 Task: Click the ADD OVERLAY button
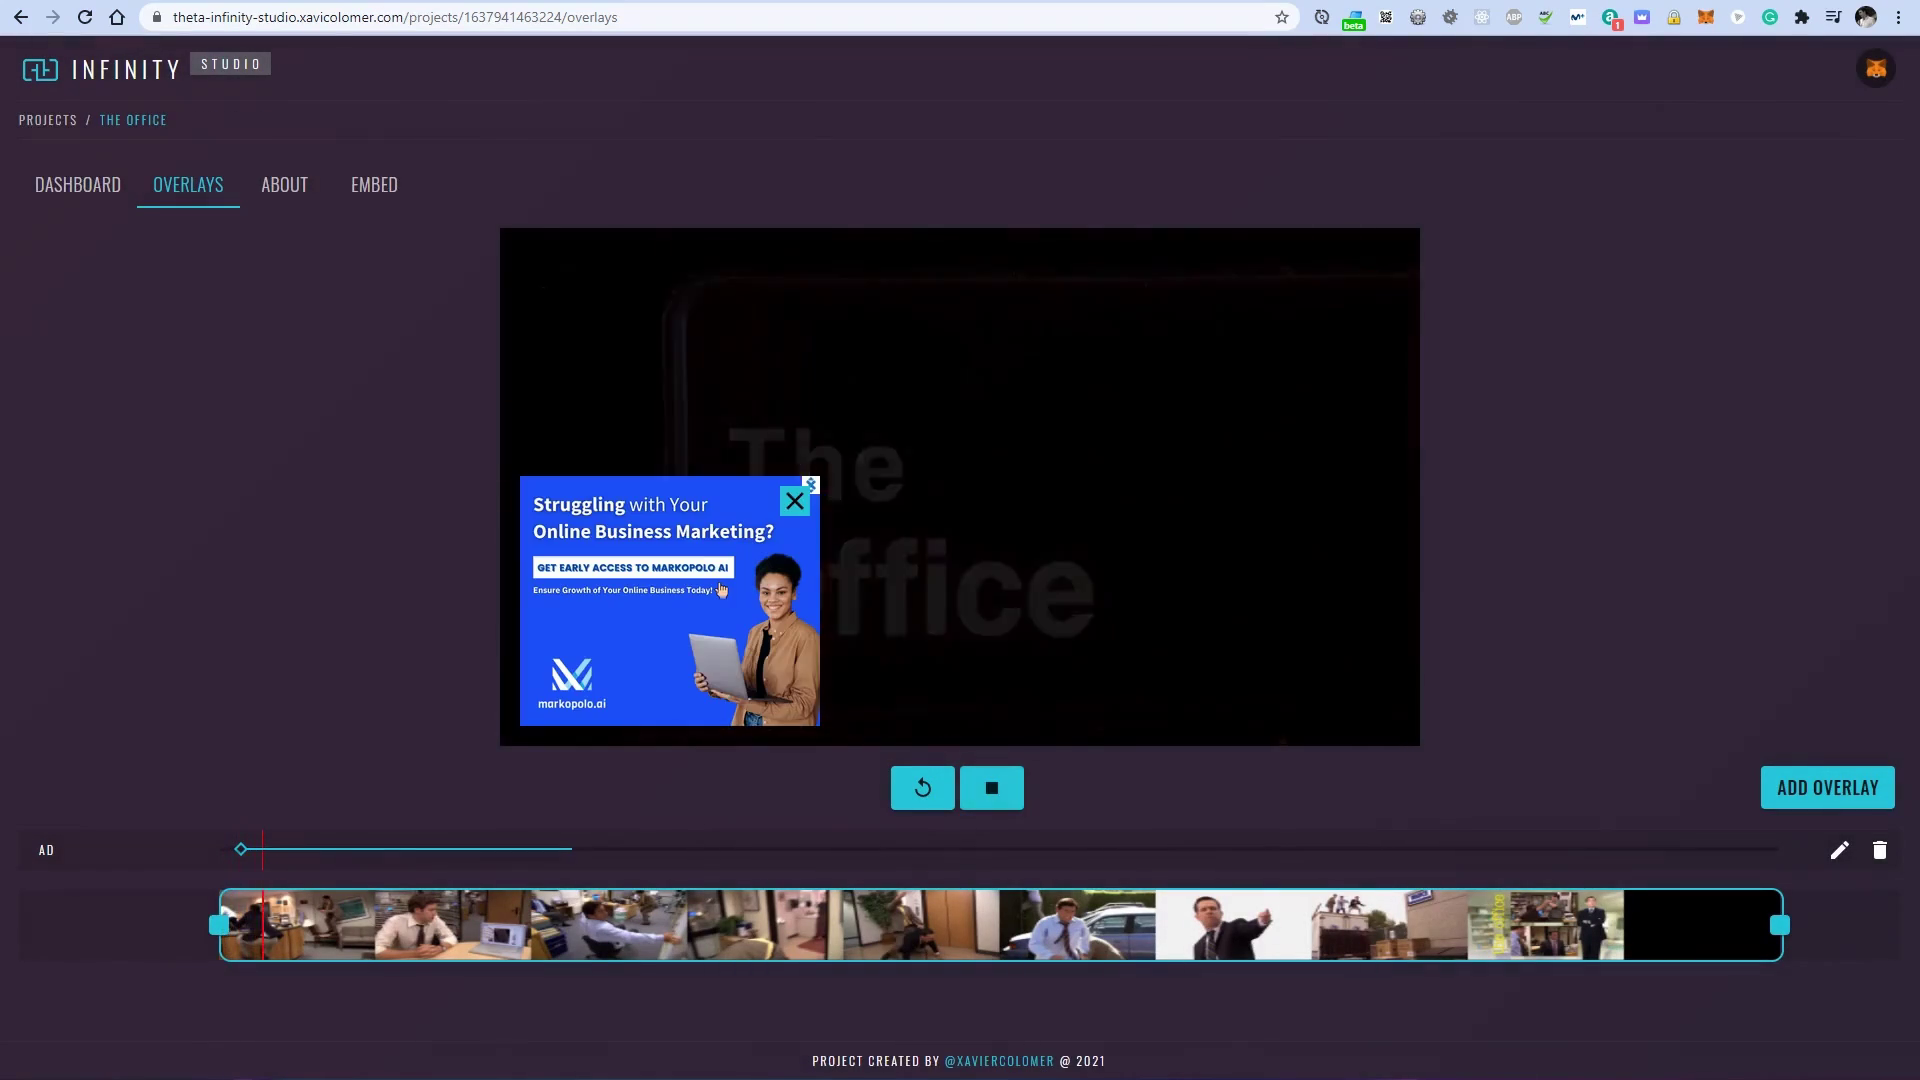pyautogui.click(x=1827, y=788)
